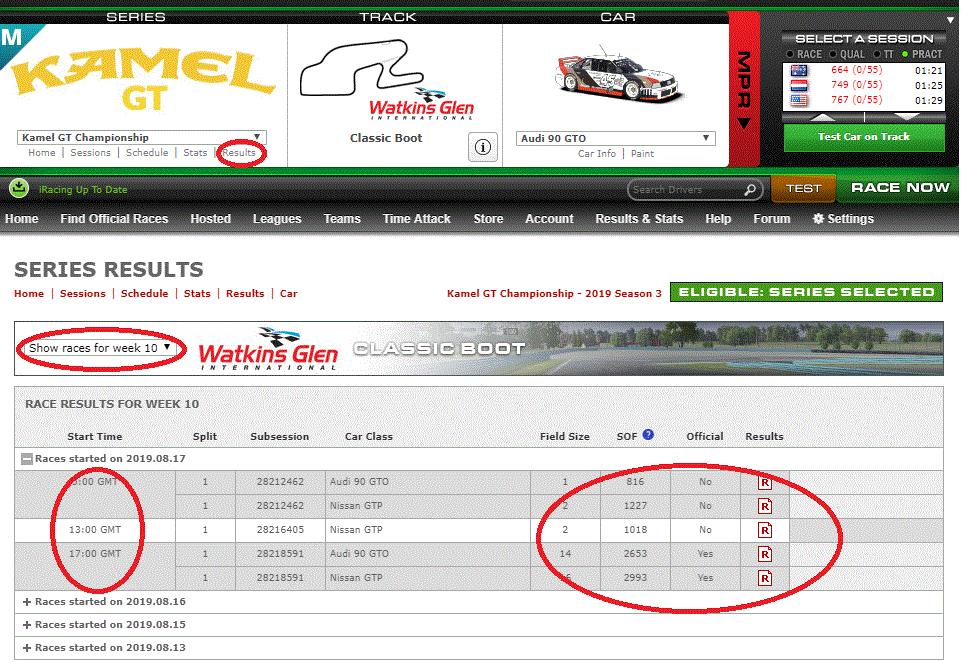This screenshot has height=663, width=963.
Task: Click Sessions link under series dropdown
Action: pyautogui.click(x=90, y=153)
